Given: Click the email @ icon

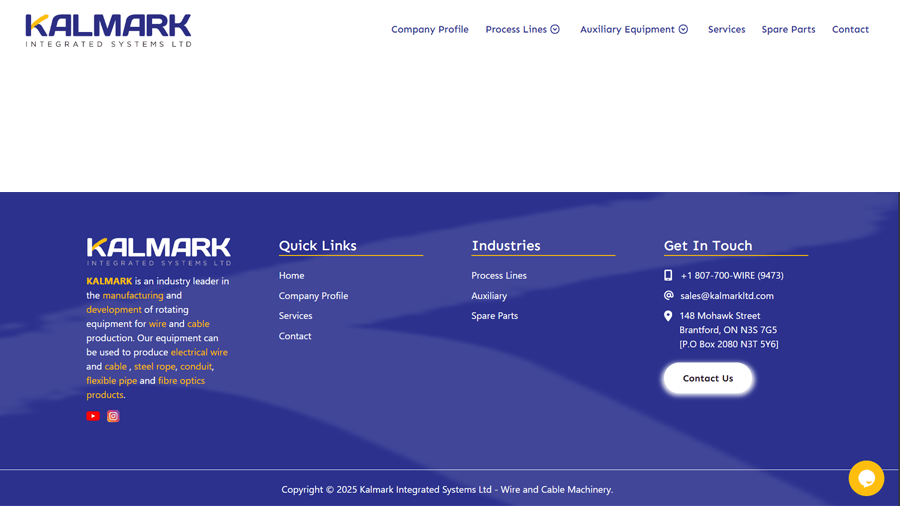Looking at the screenshot, I should pyautogui.click(x=668, y=296).
